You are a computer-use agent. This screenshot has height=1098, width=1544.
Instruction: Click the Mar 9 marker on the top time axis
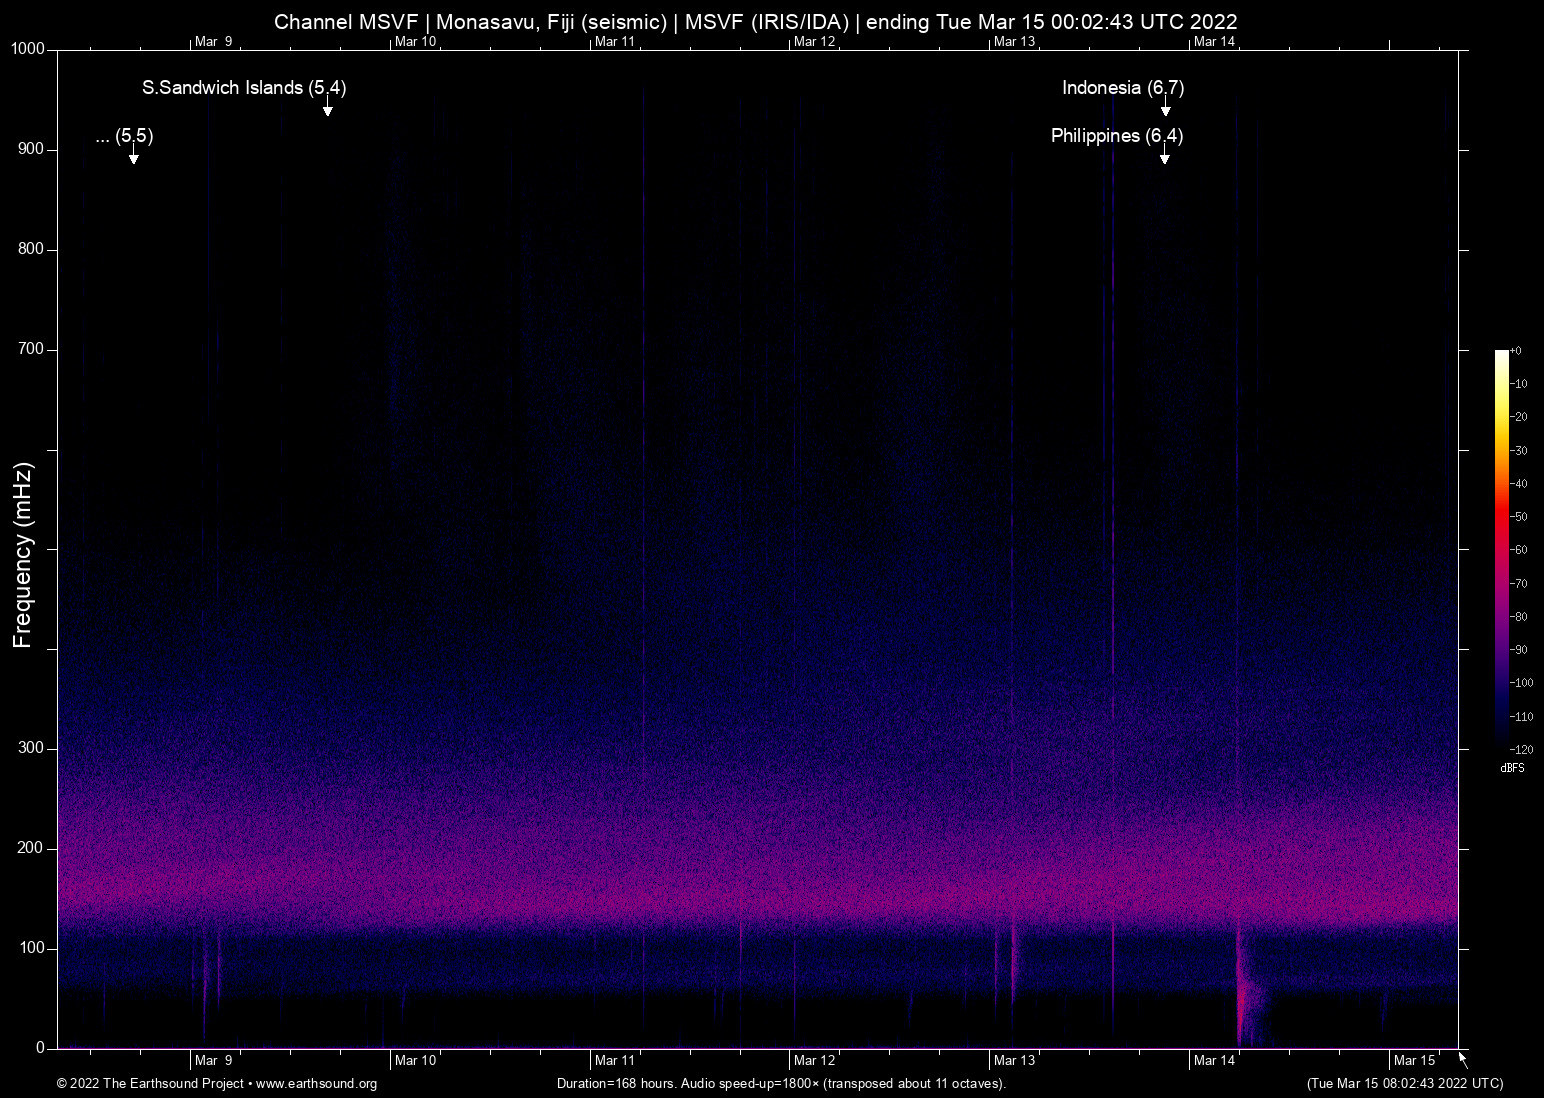pyautogui.click(x=213, y=41)
